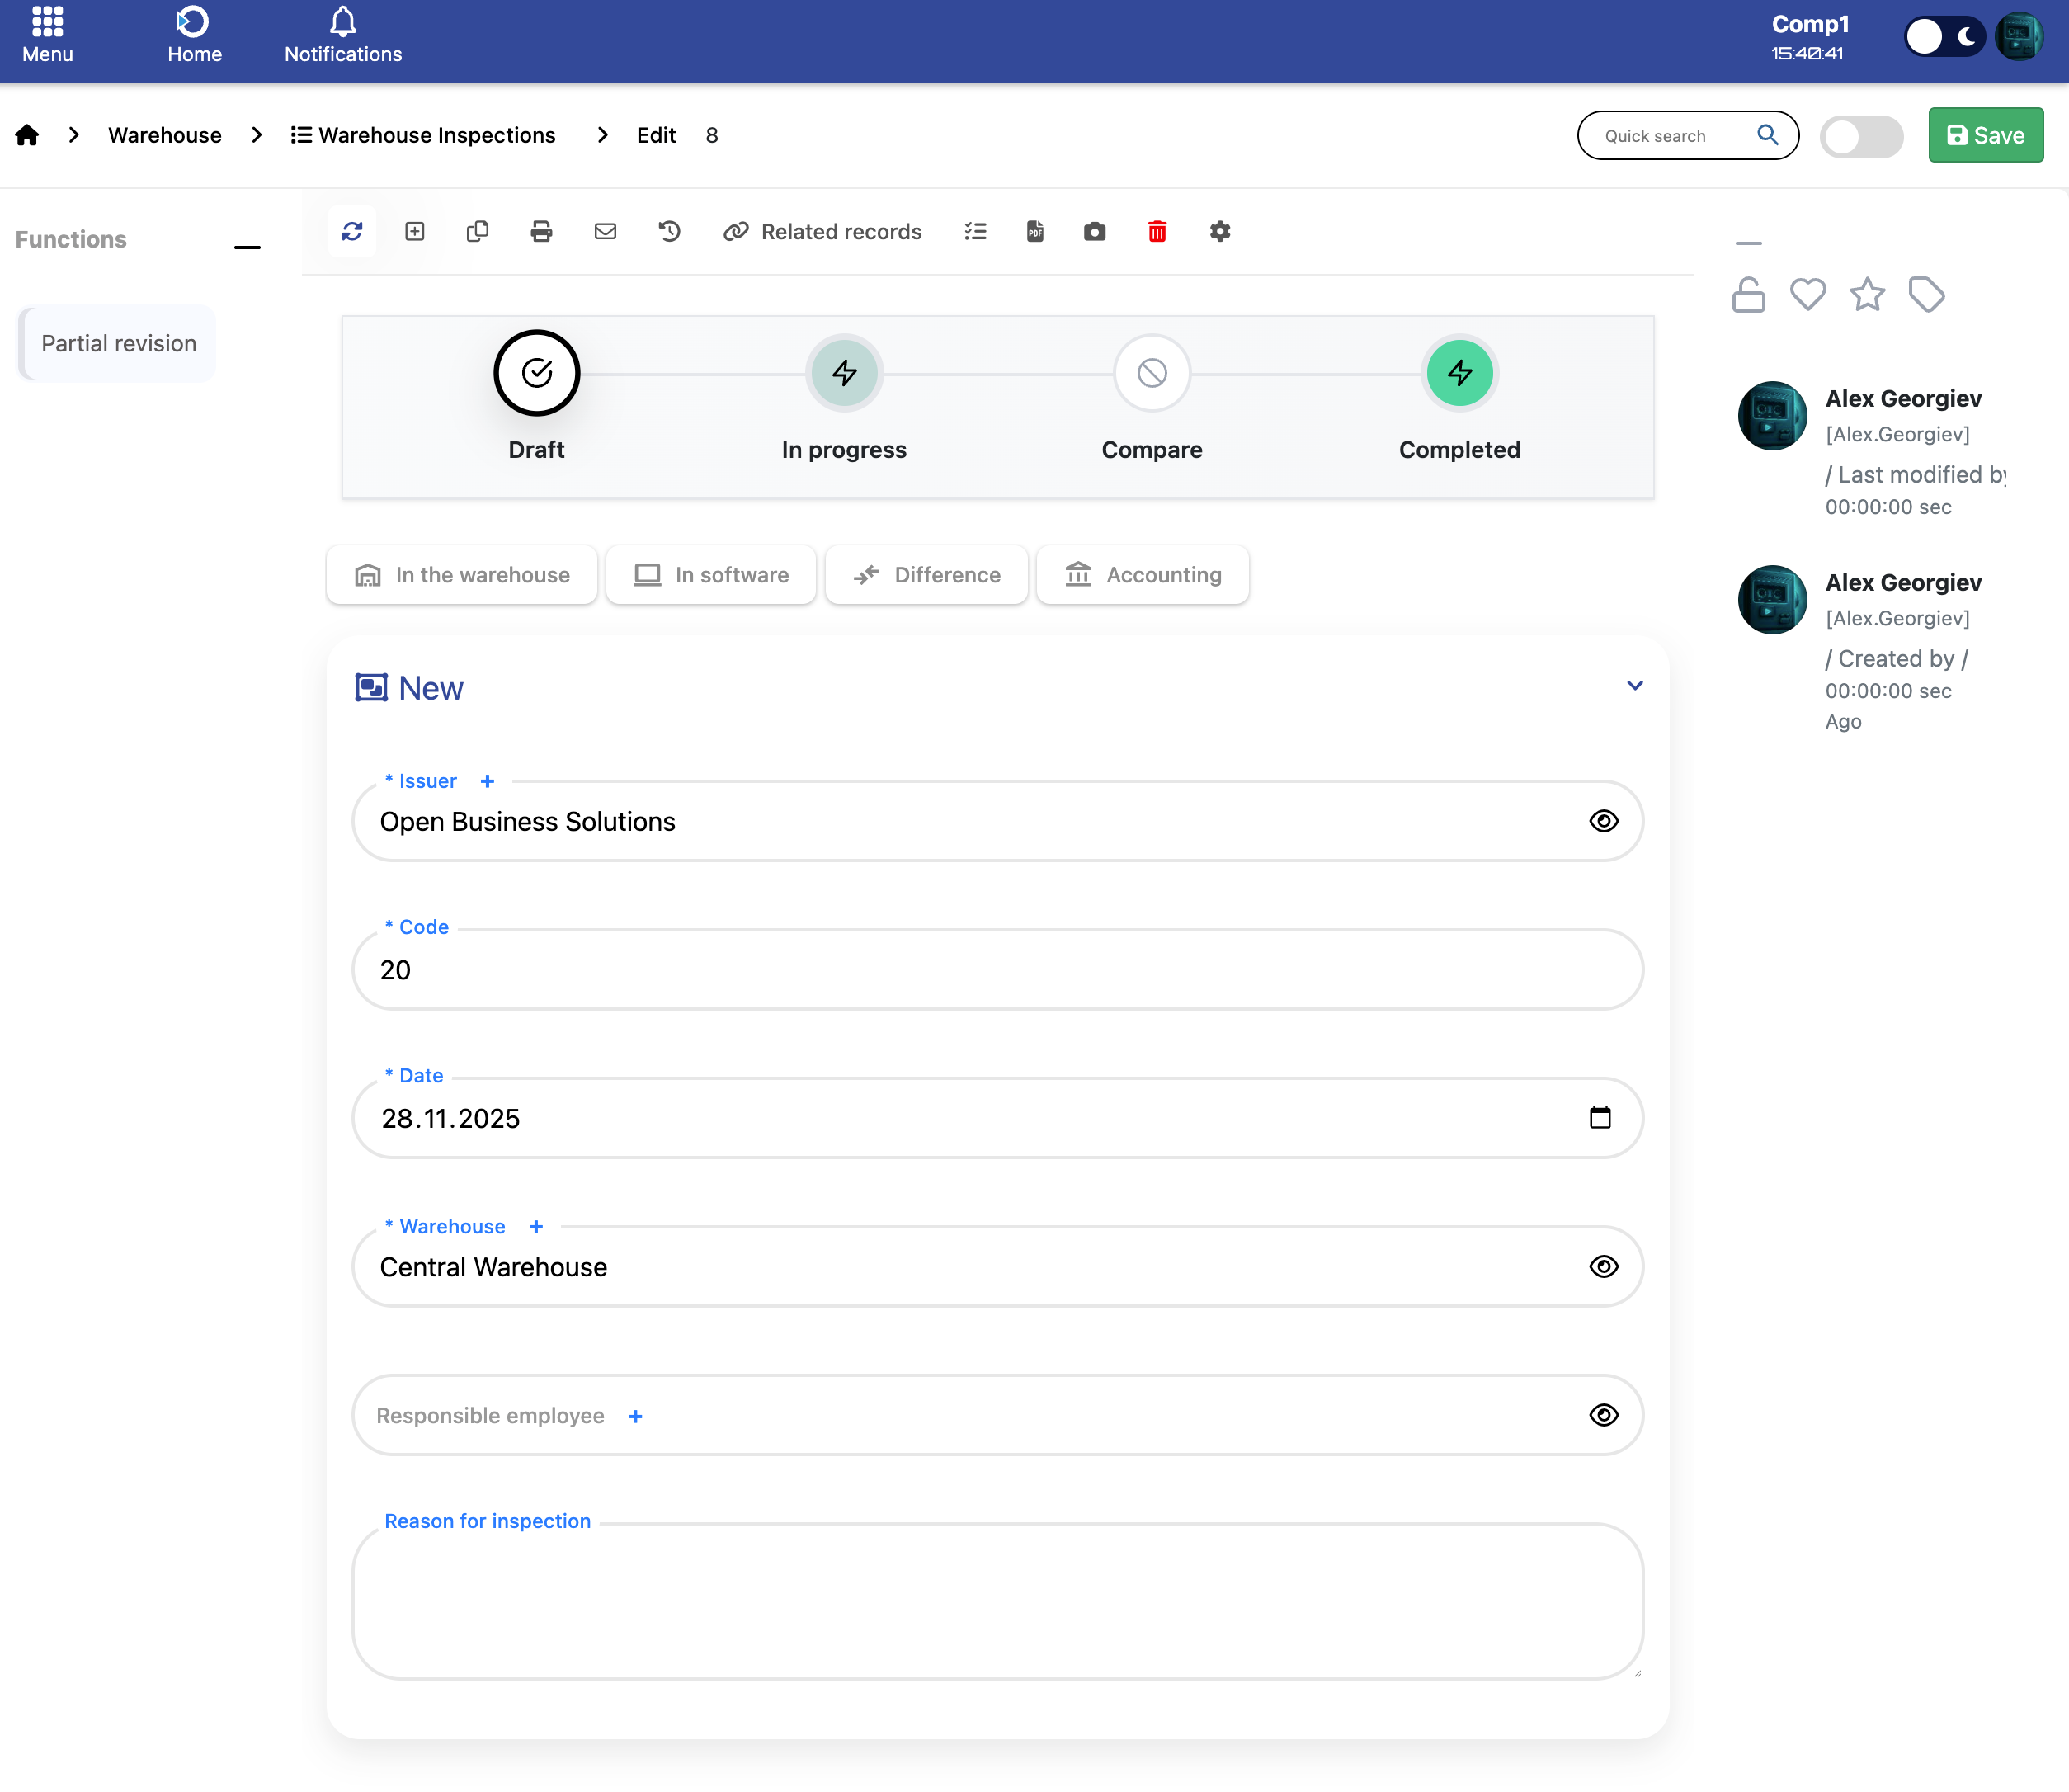Open the Accounting tab
The image size is (2069, 1792).
[1143, 575]
